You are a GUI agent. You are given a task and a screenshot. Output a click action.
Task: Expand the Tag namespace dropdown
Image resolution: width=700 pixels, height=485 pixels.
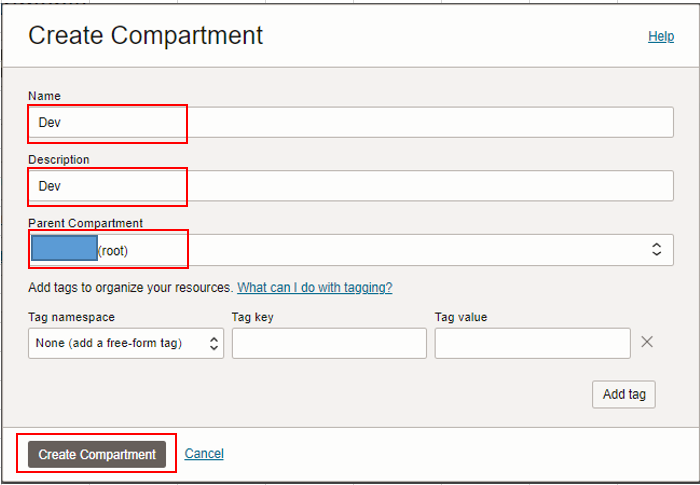point(126,343)
